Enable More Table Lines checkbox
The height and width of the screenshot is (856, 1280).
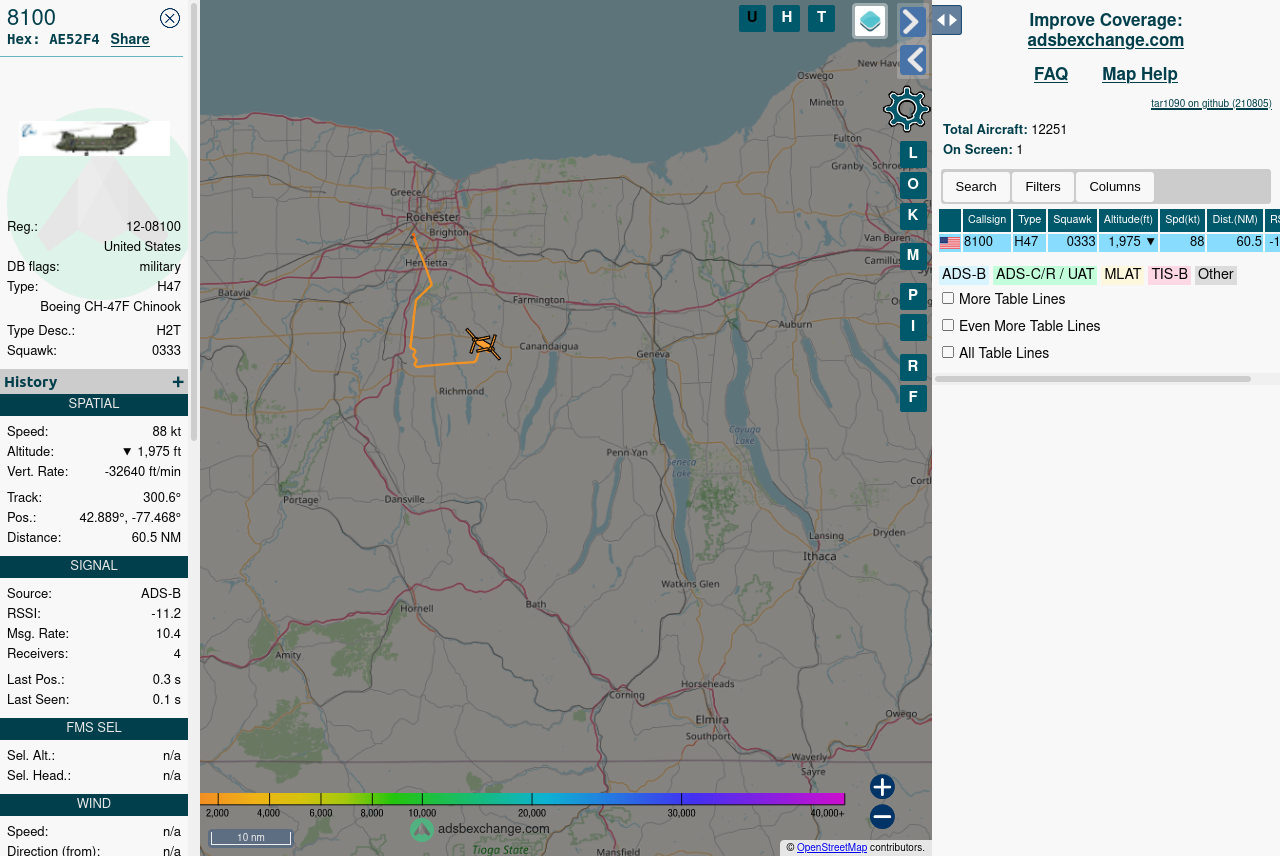pos(948,298)
